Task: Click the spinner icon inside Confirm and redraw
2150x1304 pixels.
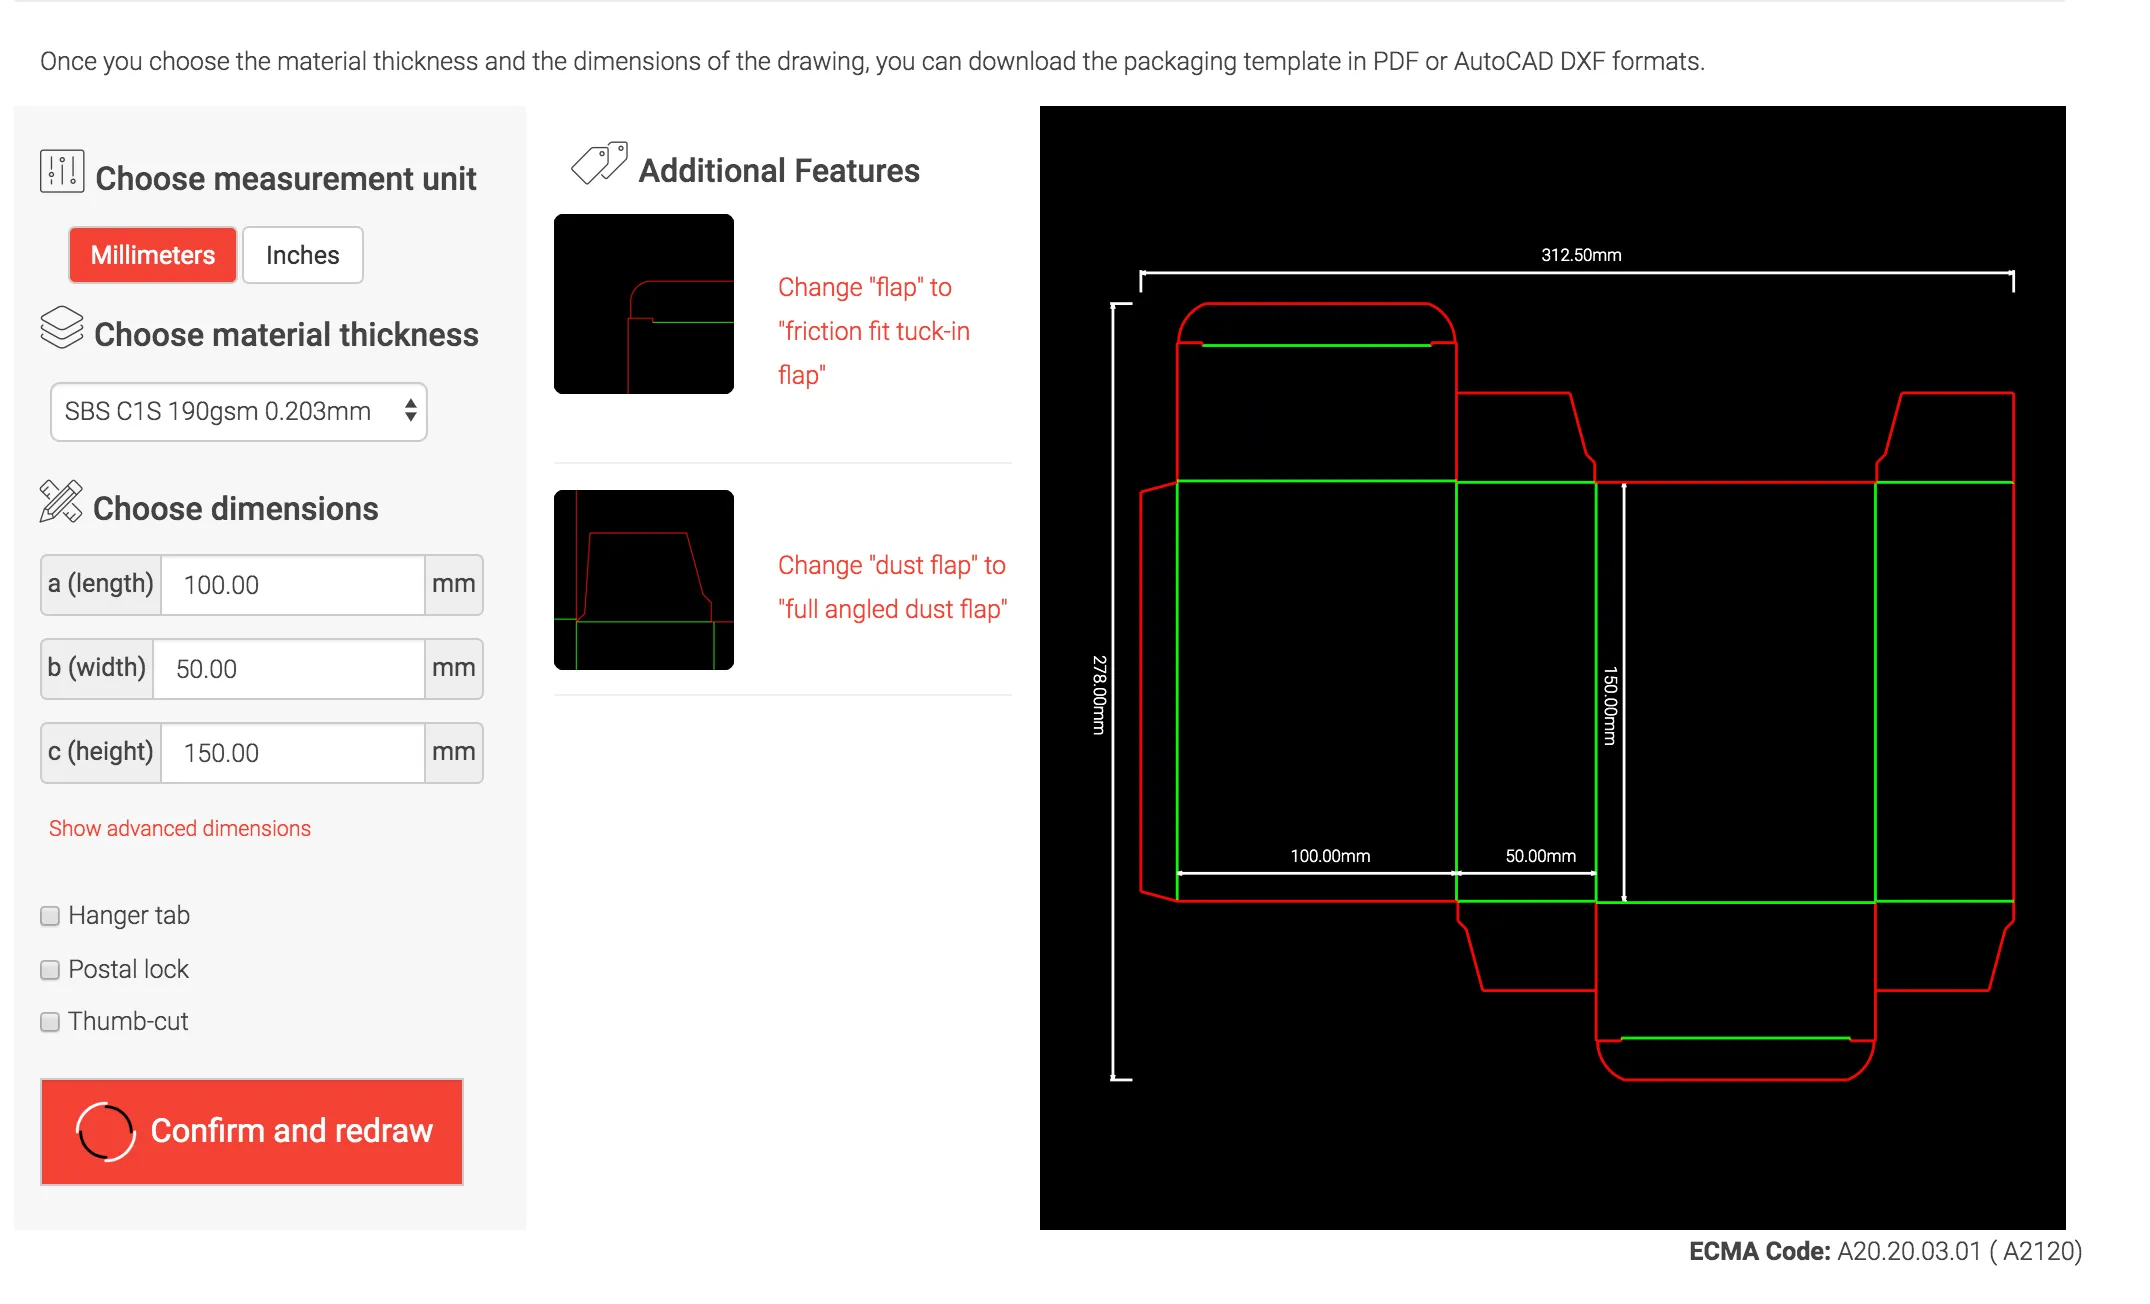Action: pos(104,1131)
